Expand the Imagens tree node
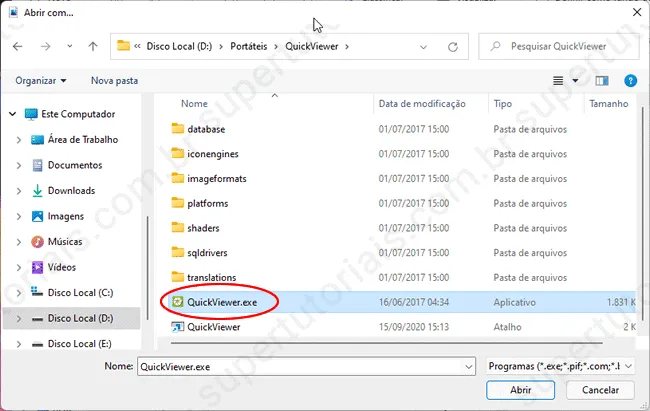Viewport: 650px width, 411px height. [x=18, y=216]
